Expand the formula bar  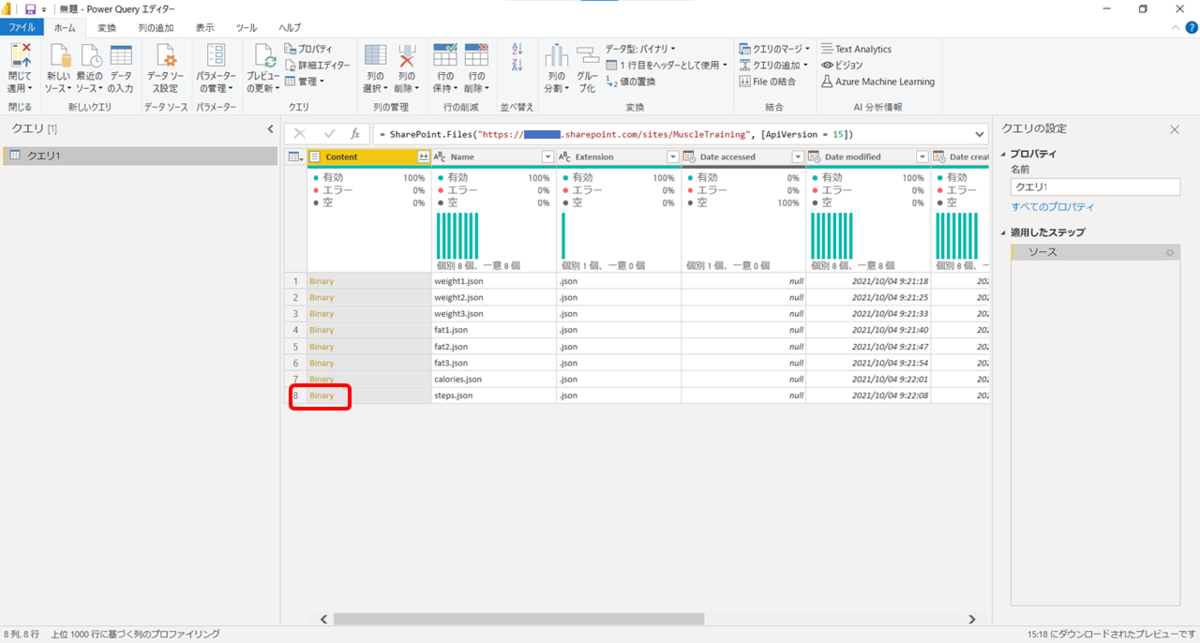click(979, 134)
